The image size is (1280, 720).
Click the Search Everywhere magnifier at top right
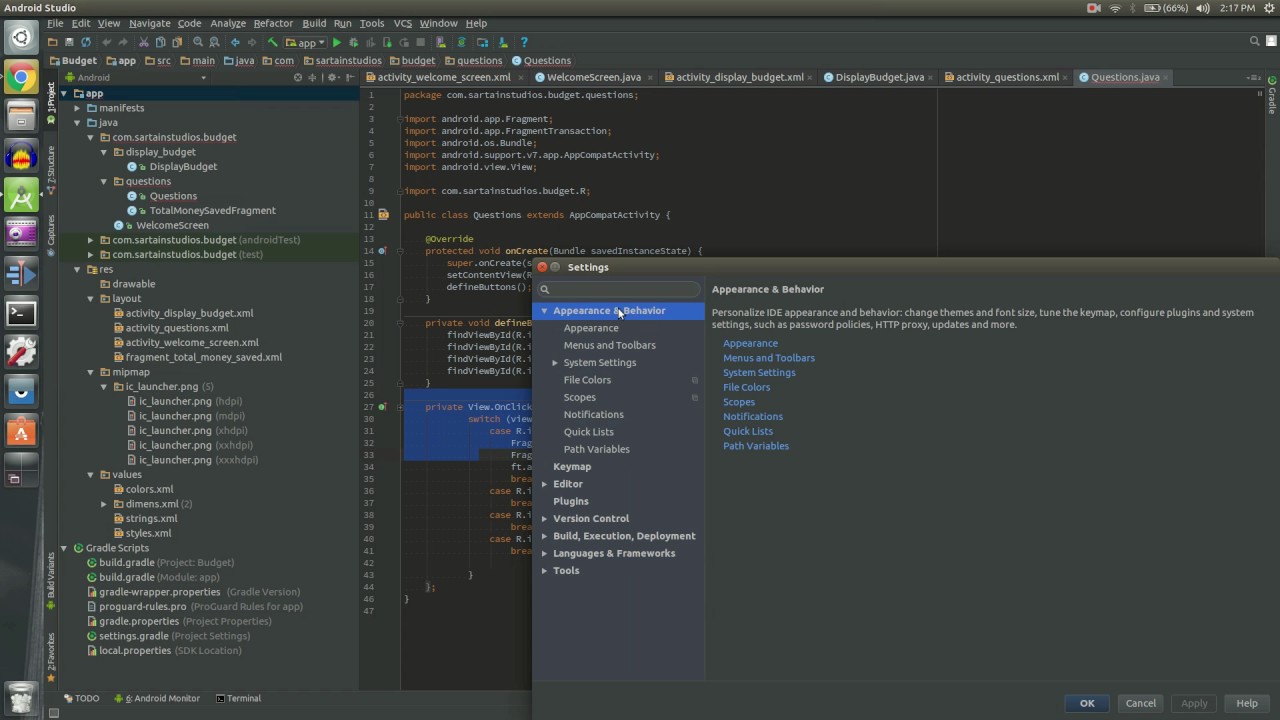(x=1255, y=41)
